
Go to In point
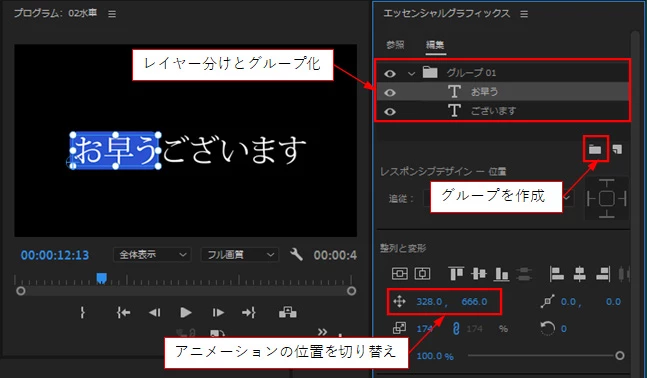[x=123, y=312]
